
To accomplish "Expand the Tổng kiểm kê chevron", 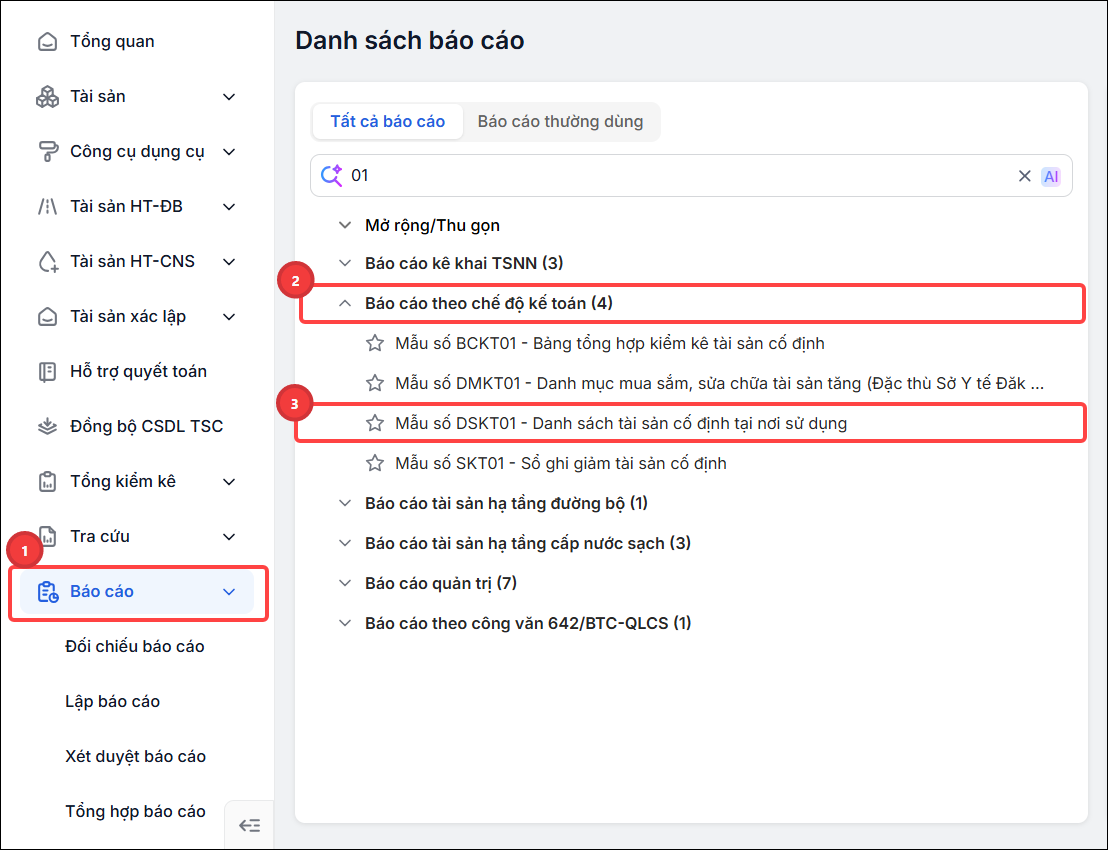I will click(229, 482).
